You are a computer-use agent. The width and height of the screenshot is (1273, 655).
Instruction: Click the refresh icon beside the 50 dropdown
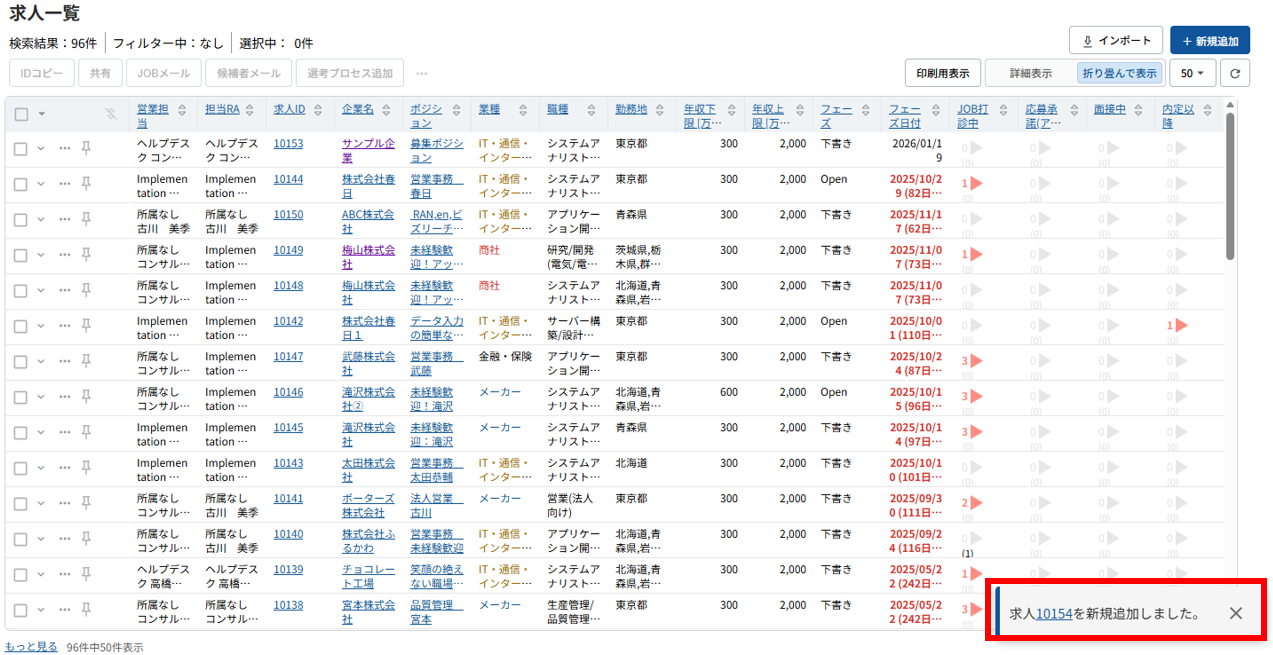click(x=1236, y=73)
